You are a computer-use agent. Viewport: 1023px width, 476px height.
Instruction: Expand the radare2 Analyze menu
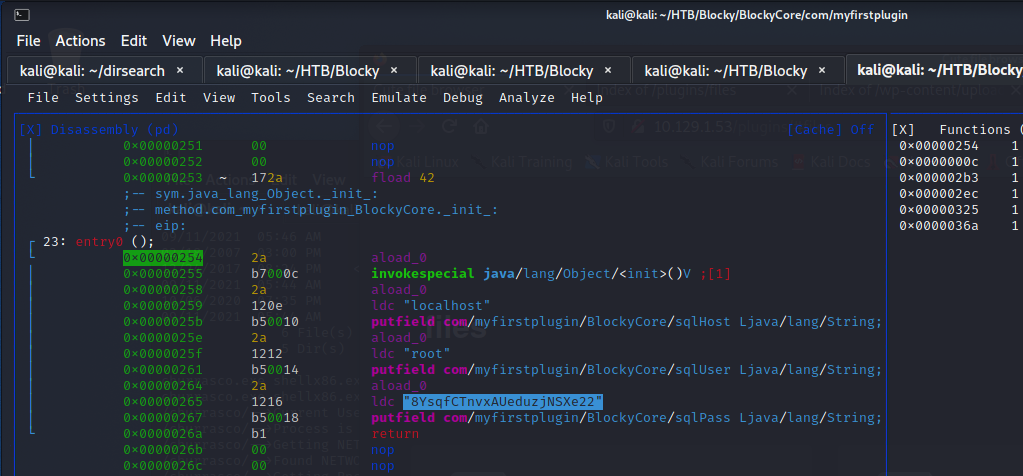pos(527,98)
